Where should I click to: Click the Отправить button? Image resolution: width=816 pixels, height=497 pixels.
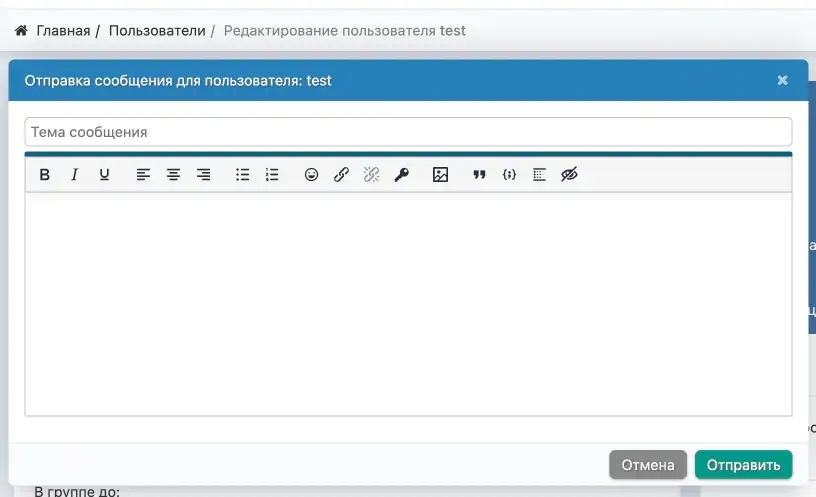[743, 465]
